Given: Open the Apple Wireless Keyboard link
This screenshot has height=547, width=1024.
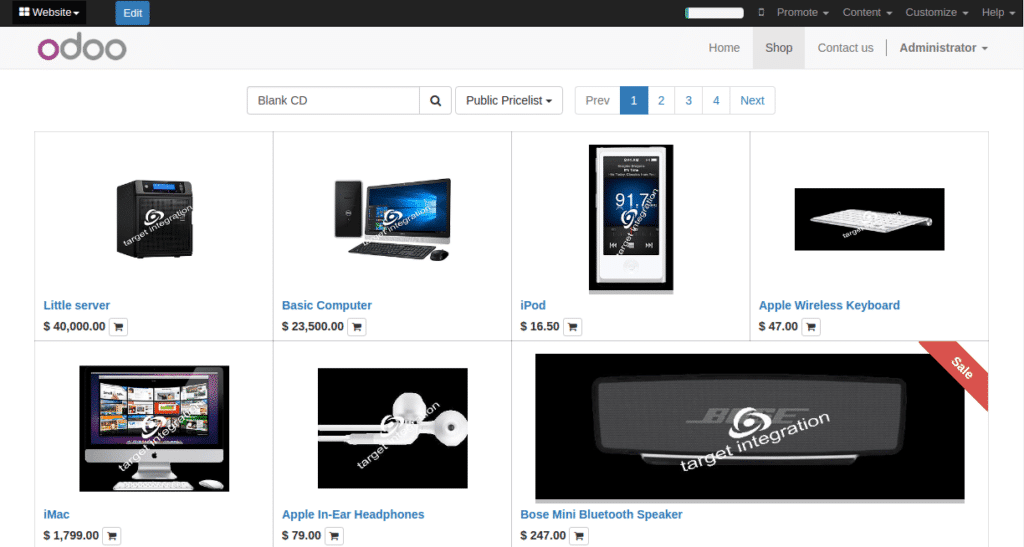Looking at the screenshot, I should [x=829, y=305].
